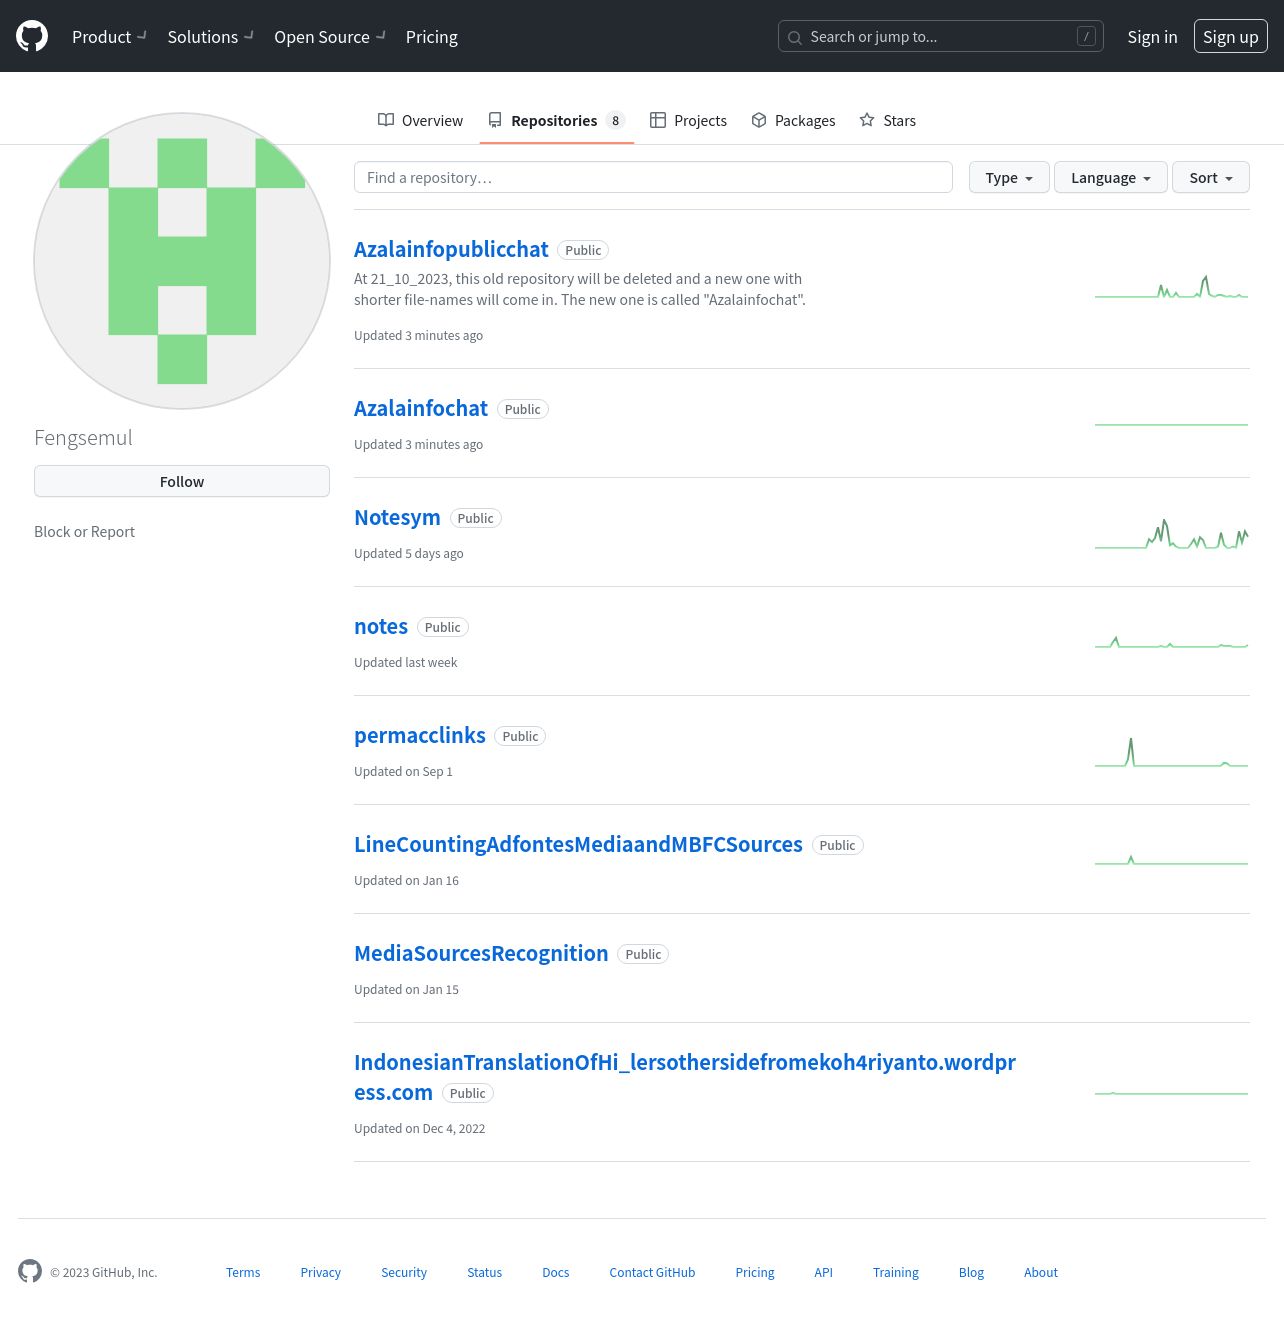Screen dimensions: 1284x1333
Task: Expand the Product menu
Action: pos(109,37)
